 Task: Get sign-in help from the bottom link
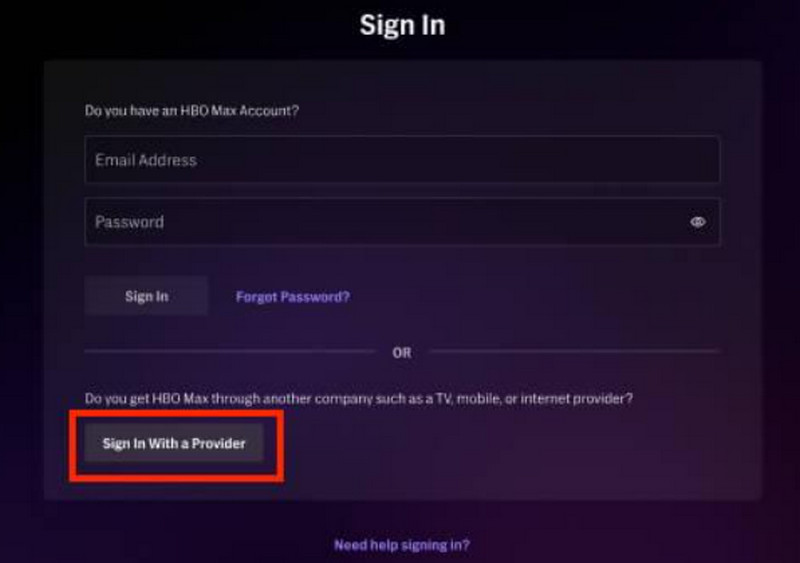point(402,545)
